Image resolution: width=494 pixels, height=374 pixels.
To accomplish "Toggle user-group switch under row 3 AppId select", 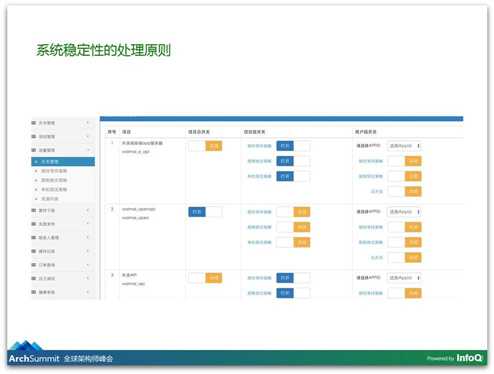I will click(405, 293).
